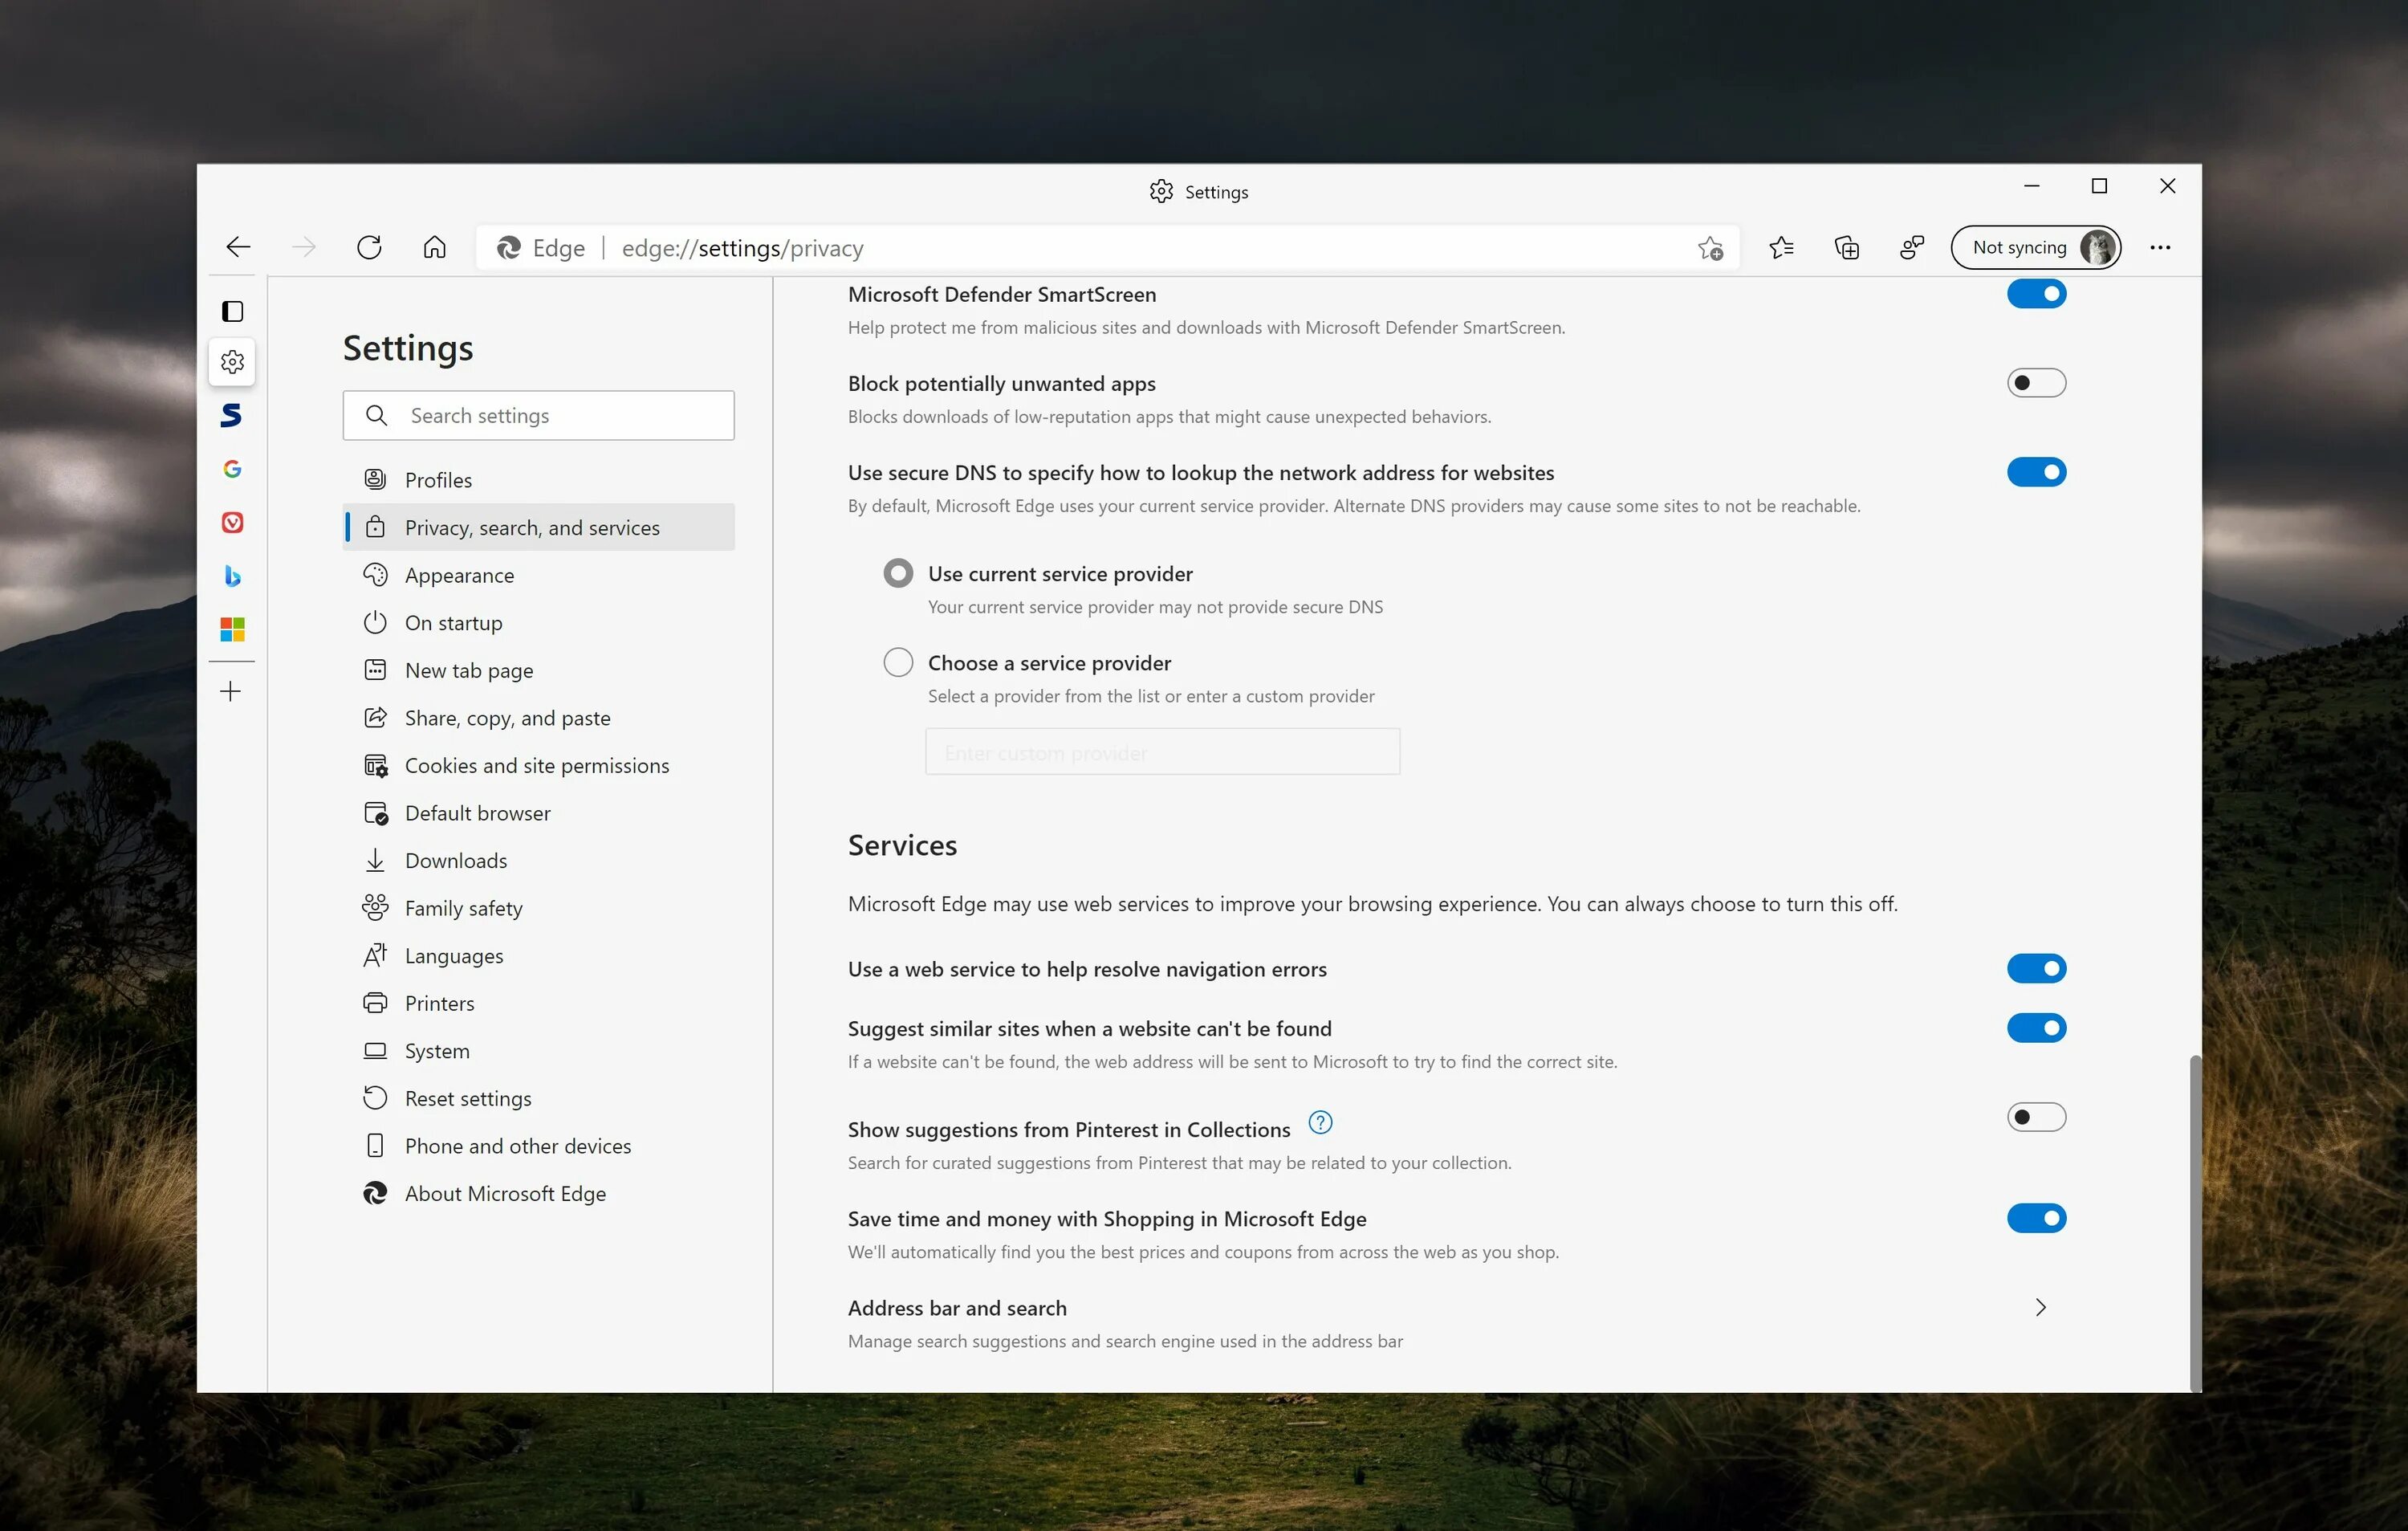Toggle the vertical tabs pane icon
Screen dimensions: 2408x1531
coord(232,311)
